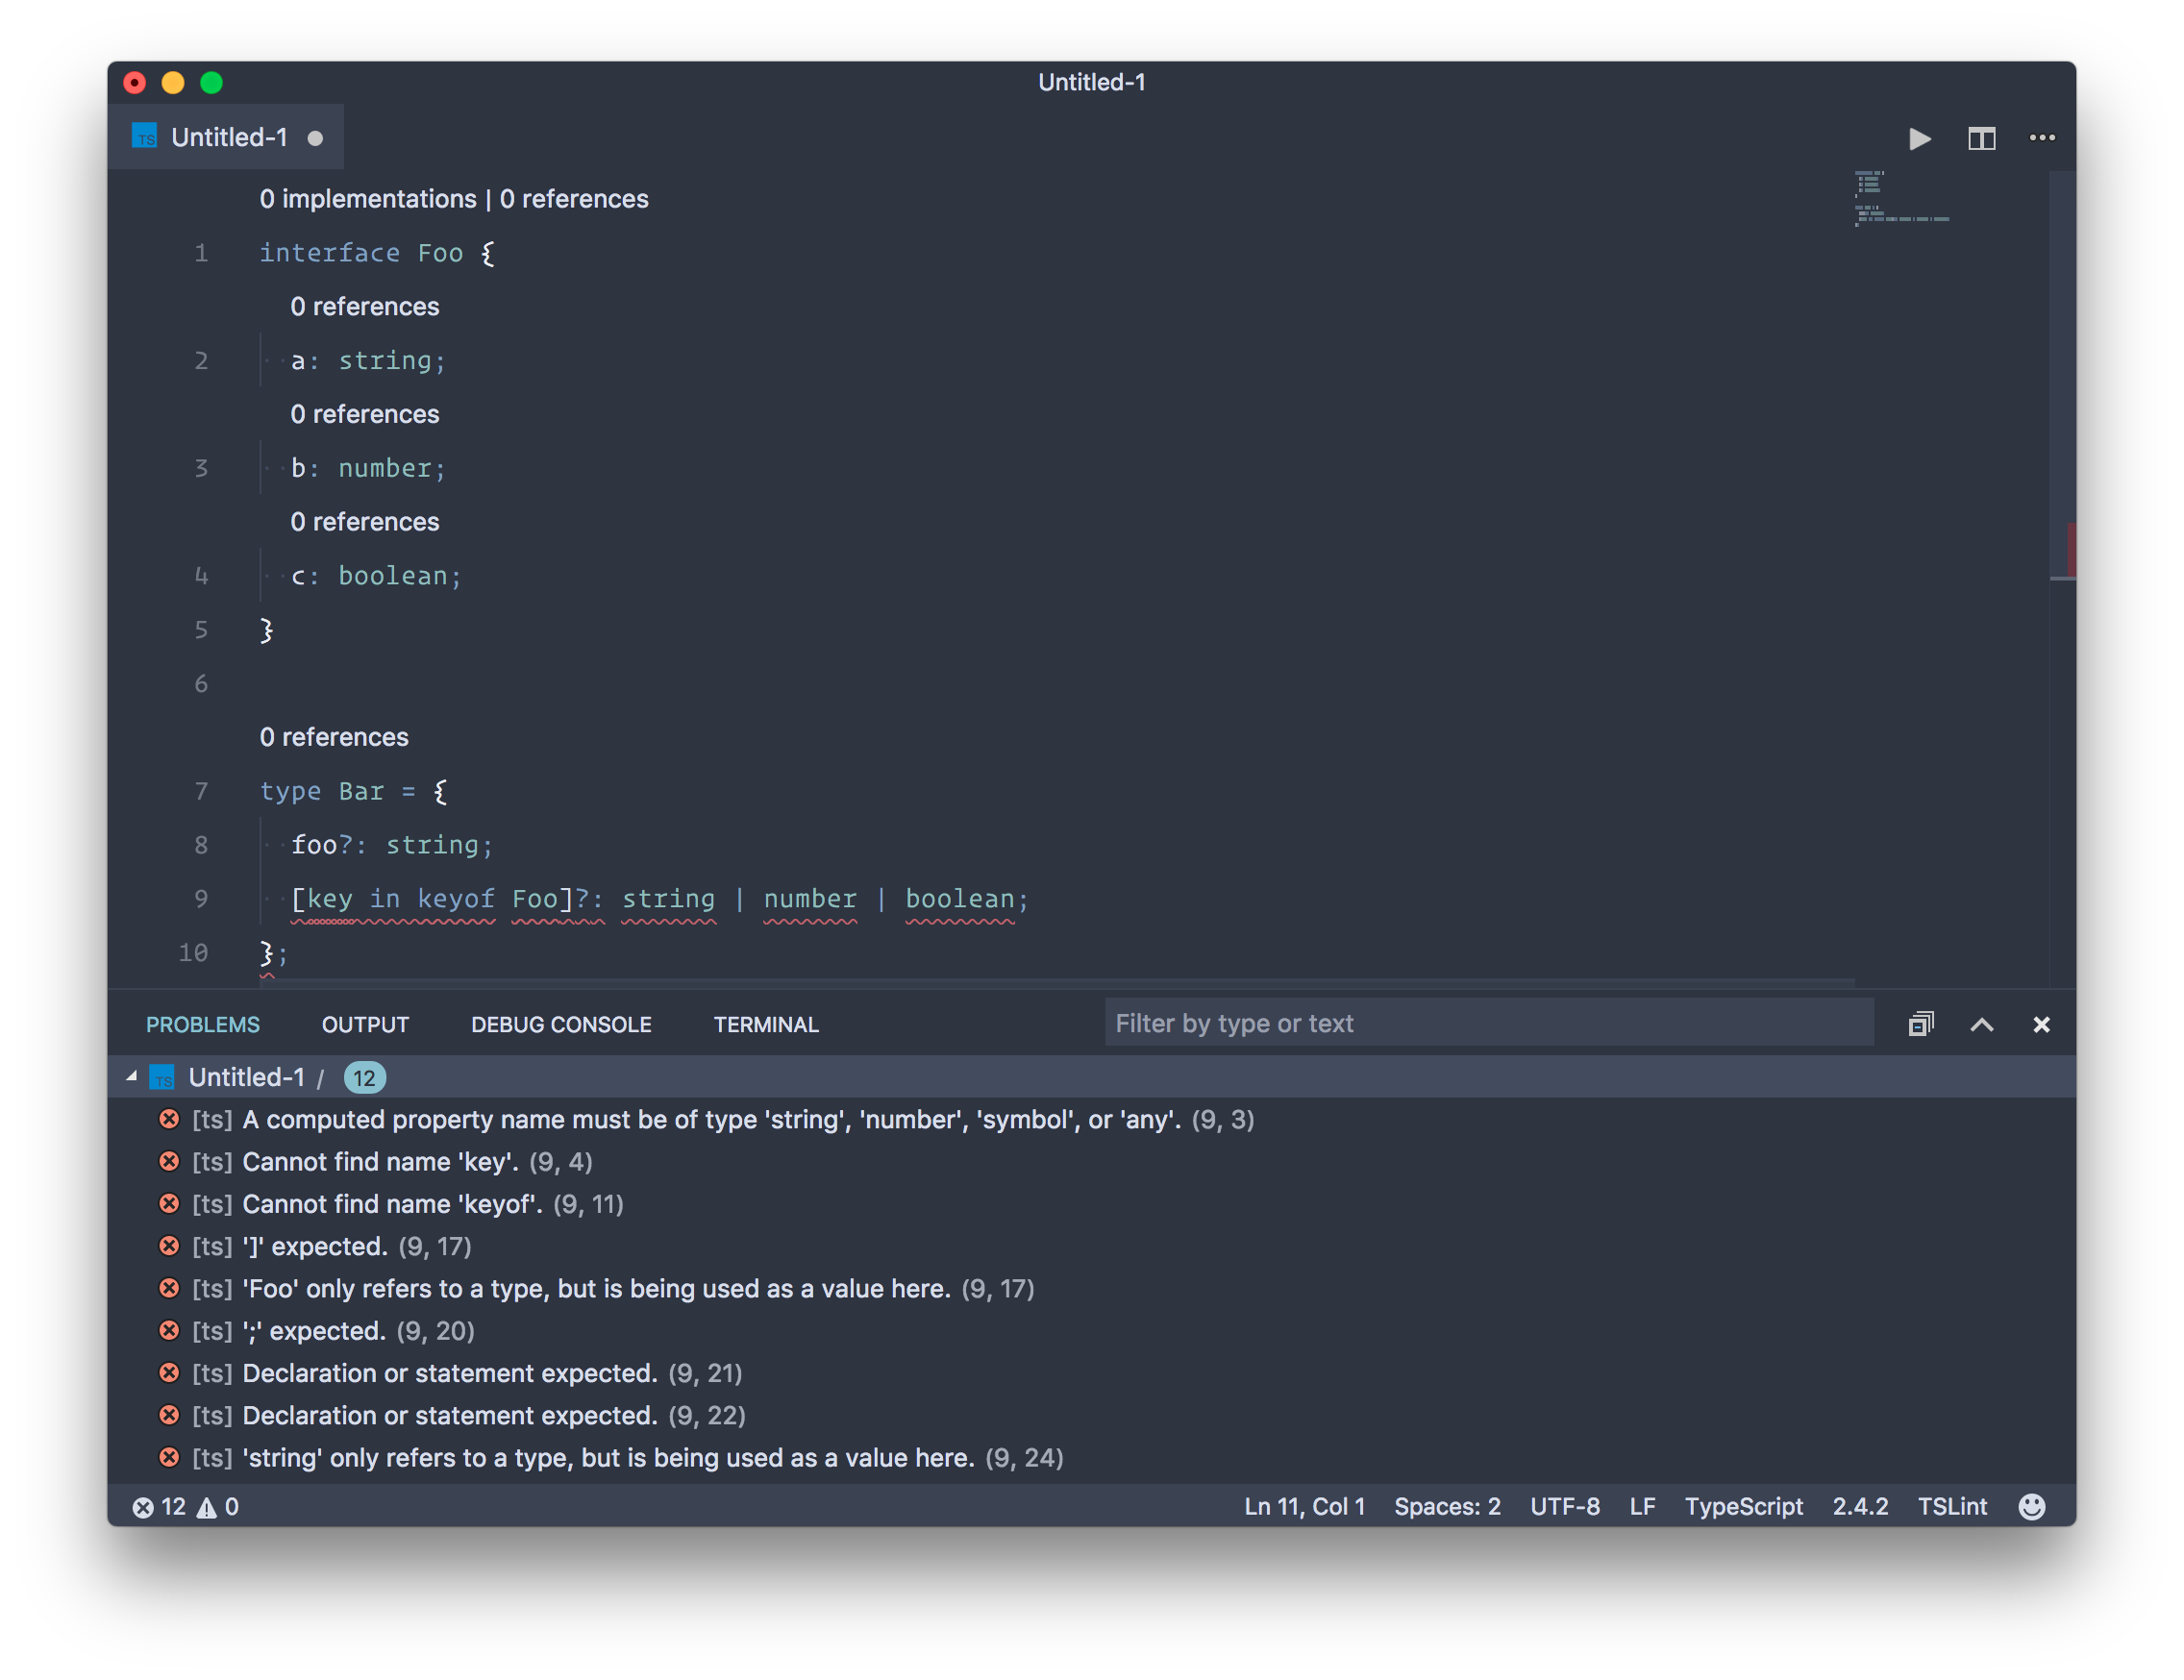This screenshot has height=1680, width=2184.
Task: Open the TypeScript language mode selector
Action: pyautogui.click(x=1743, y=1506)
